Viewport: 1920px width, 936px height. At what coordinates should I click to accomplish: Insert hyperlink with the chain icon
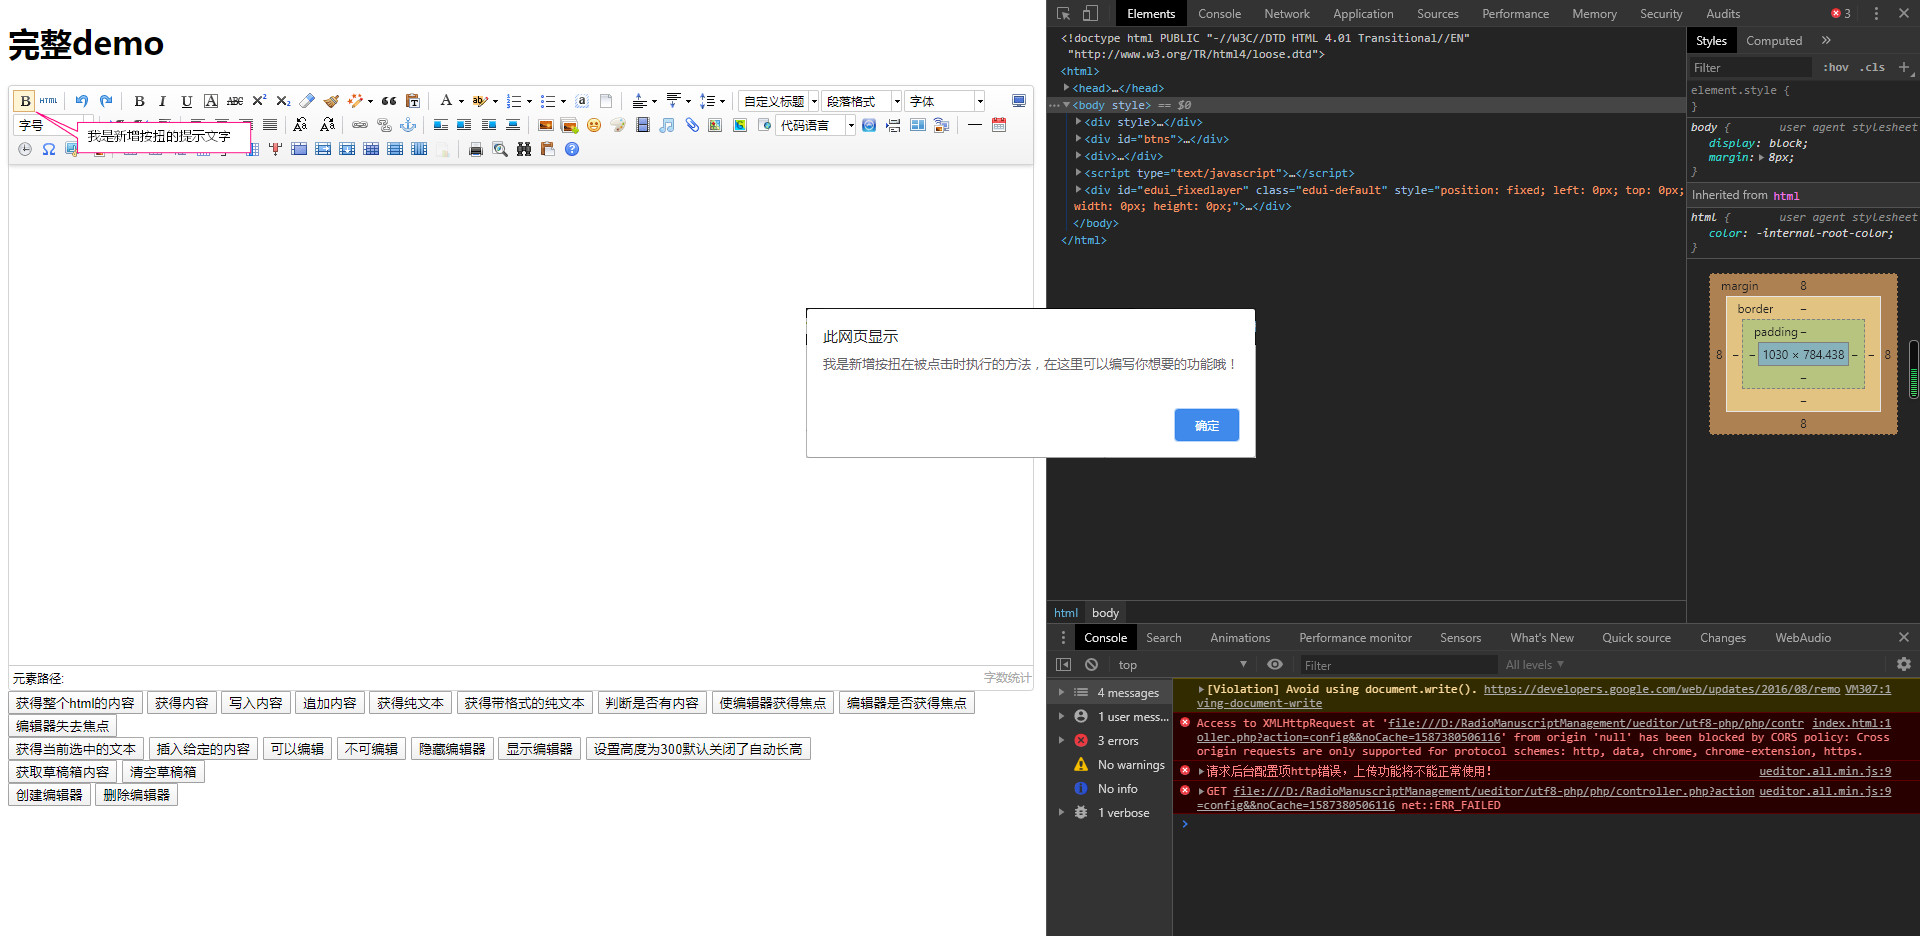click(x=360, y=125)
